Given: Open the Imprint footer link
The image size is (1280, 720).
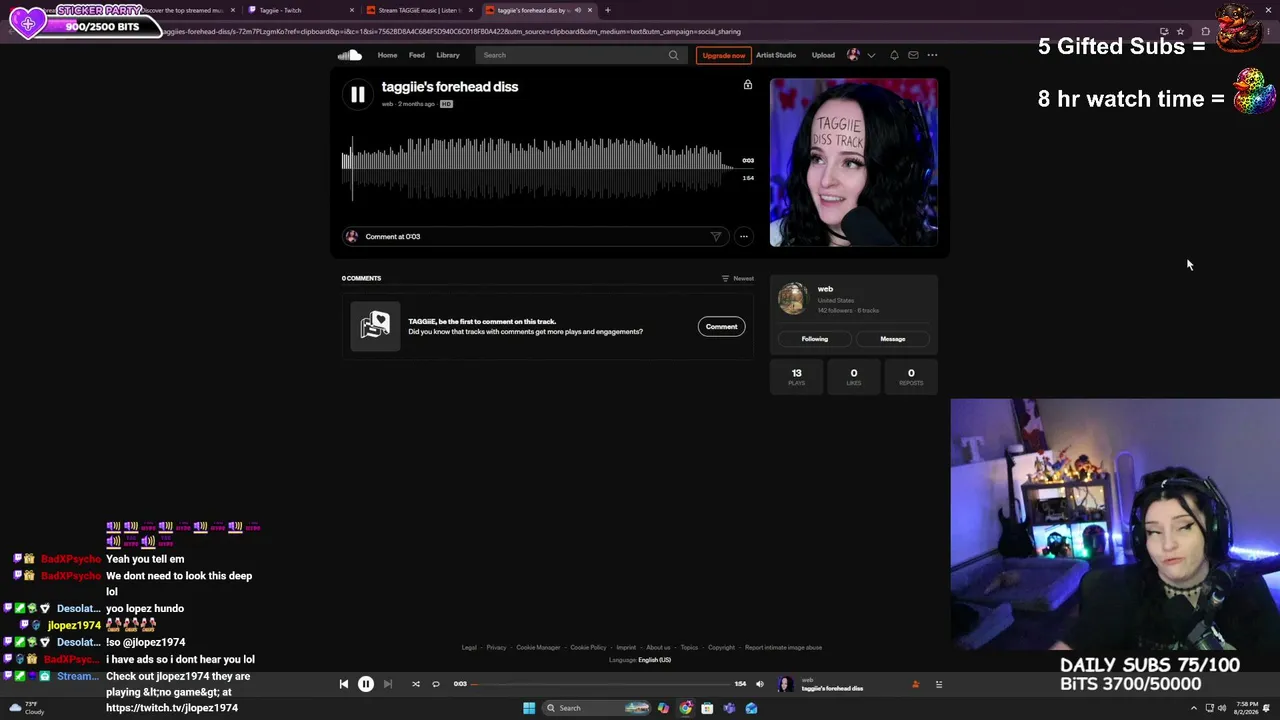Looking at the screenshot, I should (x=626, y=647).
